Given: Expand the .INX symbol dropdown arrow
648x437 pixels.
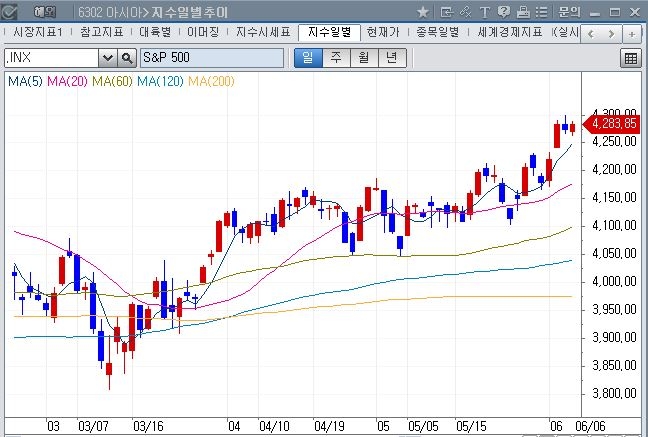Looking at the screenshot, I should (107, 58).
